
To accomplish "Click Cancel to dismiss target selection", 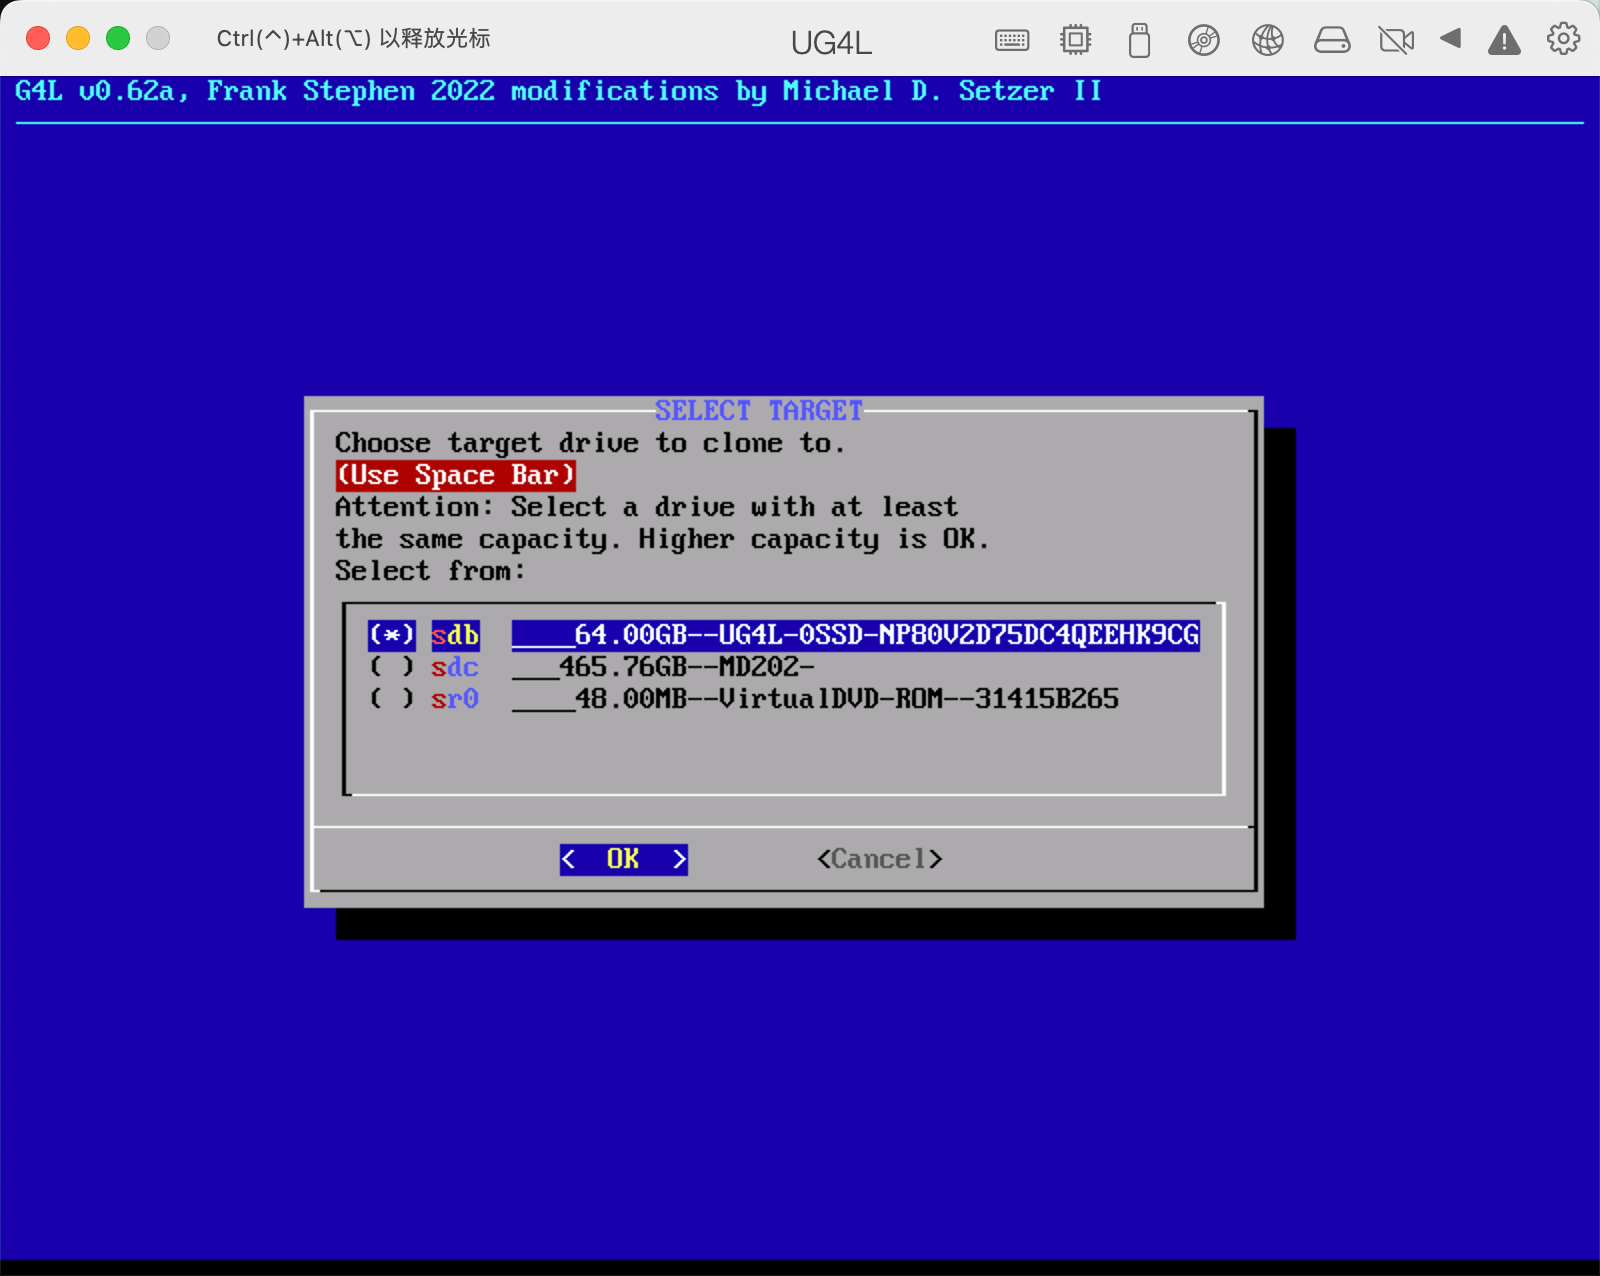I will pos(879,858).
